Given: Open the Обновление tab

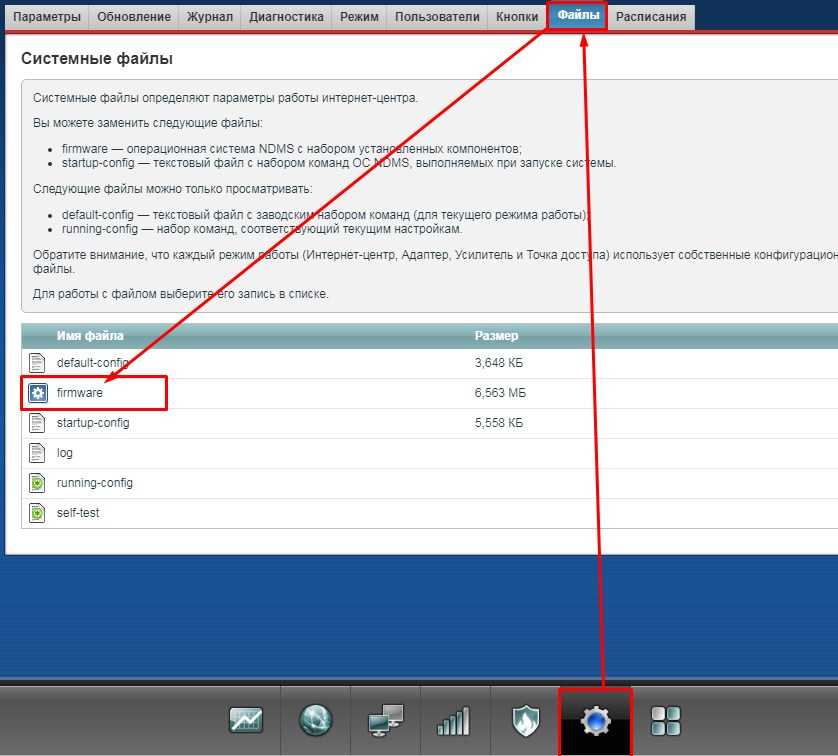Looking at the screenshot, I should tap(134, 17).
